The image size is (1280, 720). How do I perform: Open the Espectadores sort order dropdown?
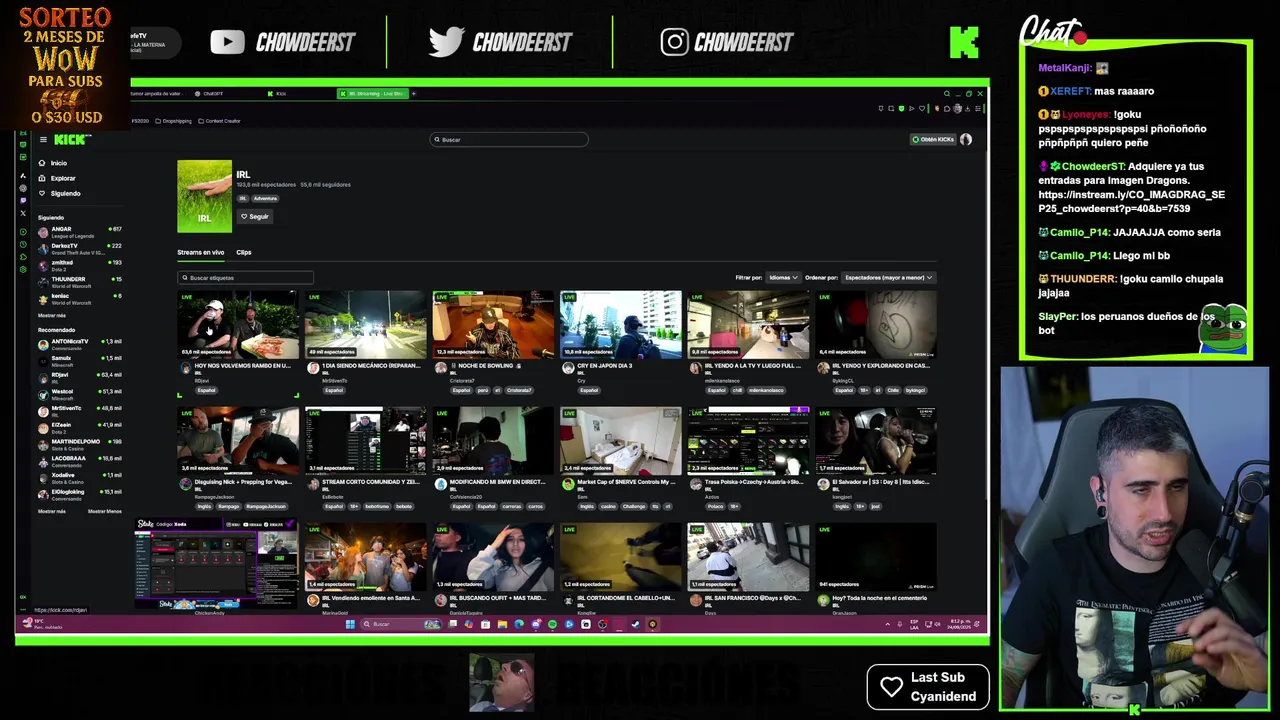[x=888, y=277]
